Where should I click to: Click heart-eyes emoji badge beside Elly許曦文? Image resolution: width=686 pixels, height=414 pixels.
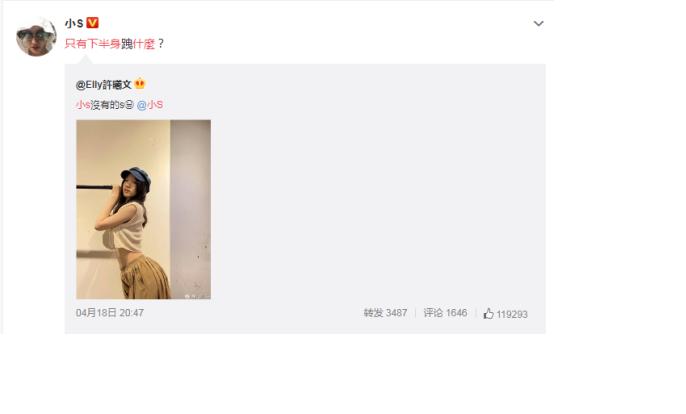point(140,84)
